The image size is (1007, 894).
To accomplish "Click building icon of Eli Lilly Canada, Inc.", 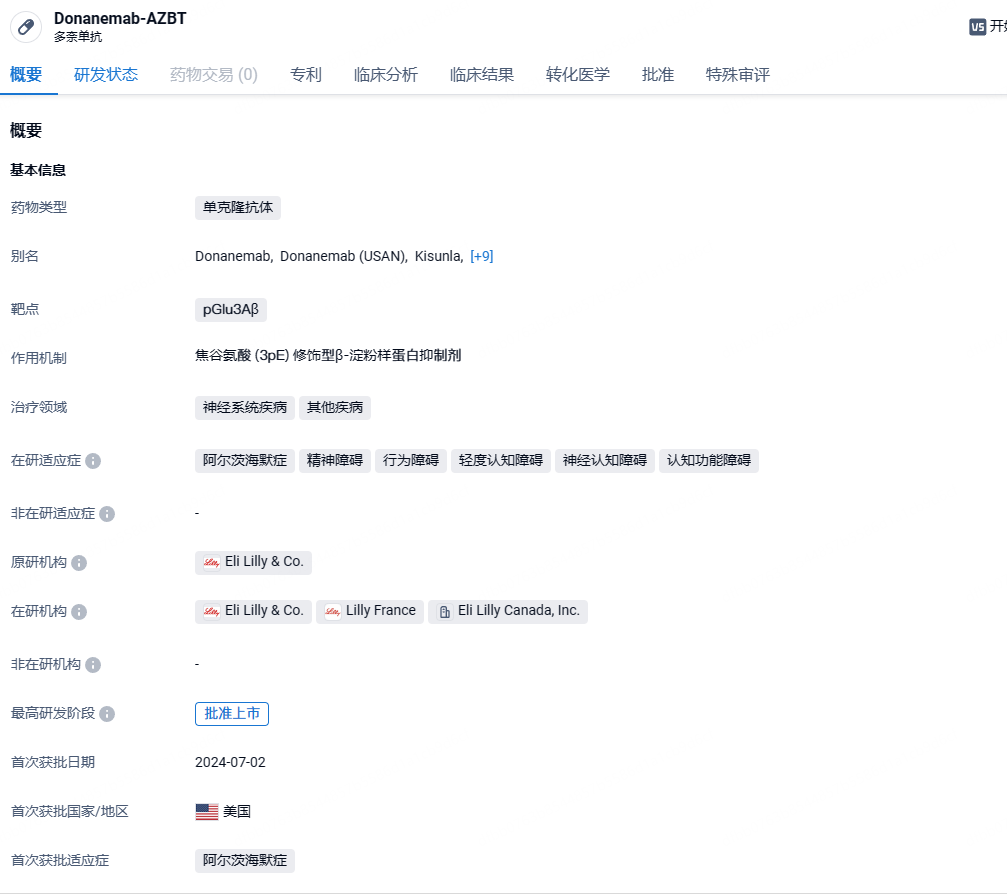I will pyautogui.click(x=444, y=611).
